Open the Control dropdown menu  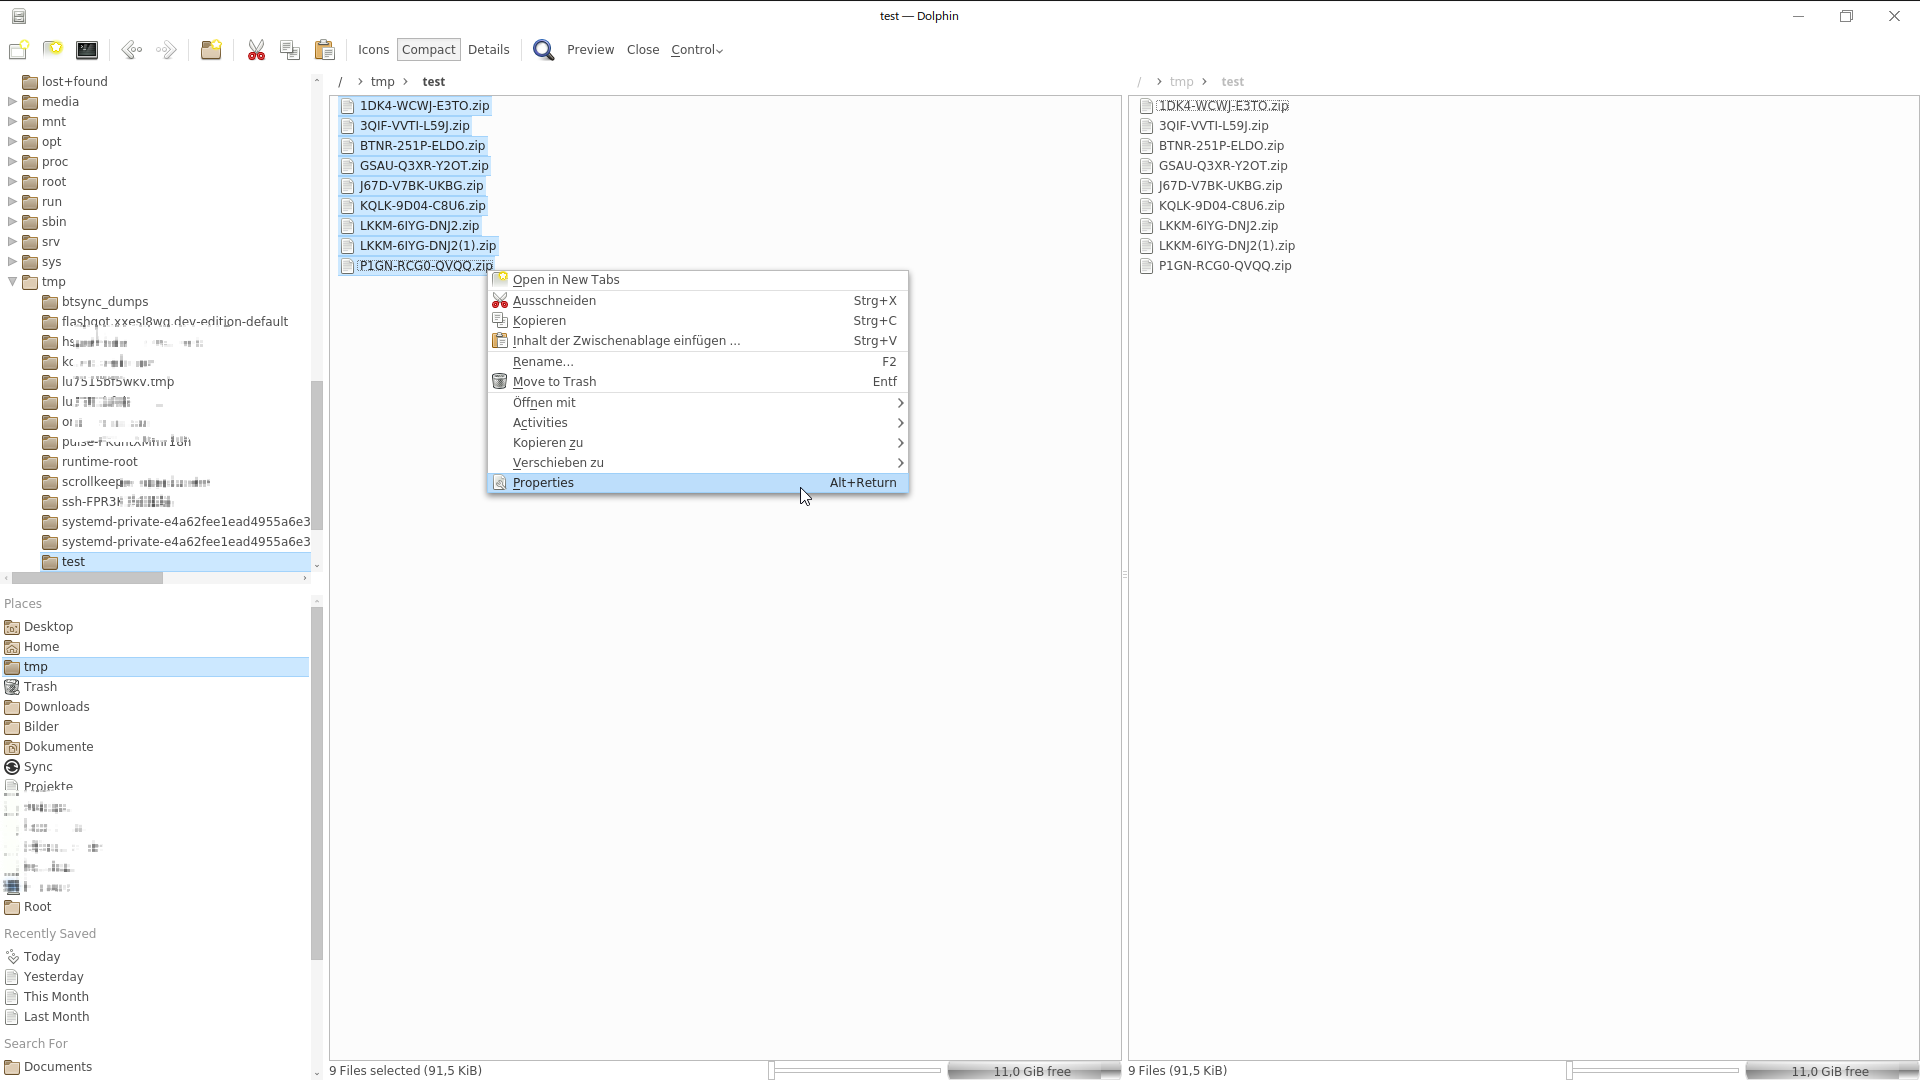pyautogui.click(x=696, y=50)
